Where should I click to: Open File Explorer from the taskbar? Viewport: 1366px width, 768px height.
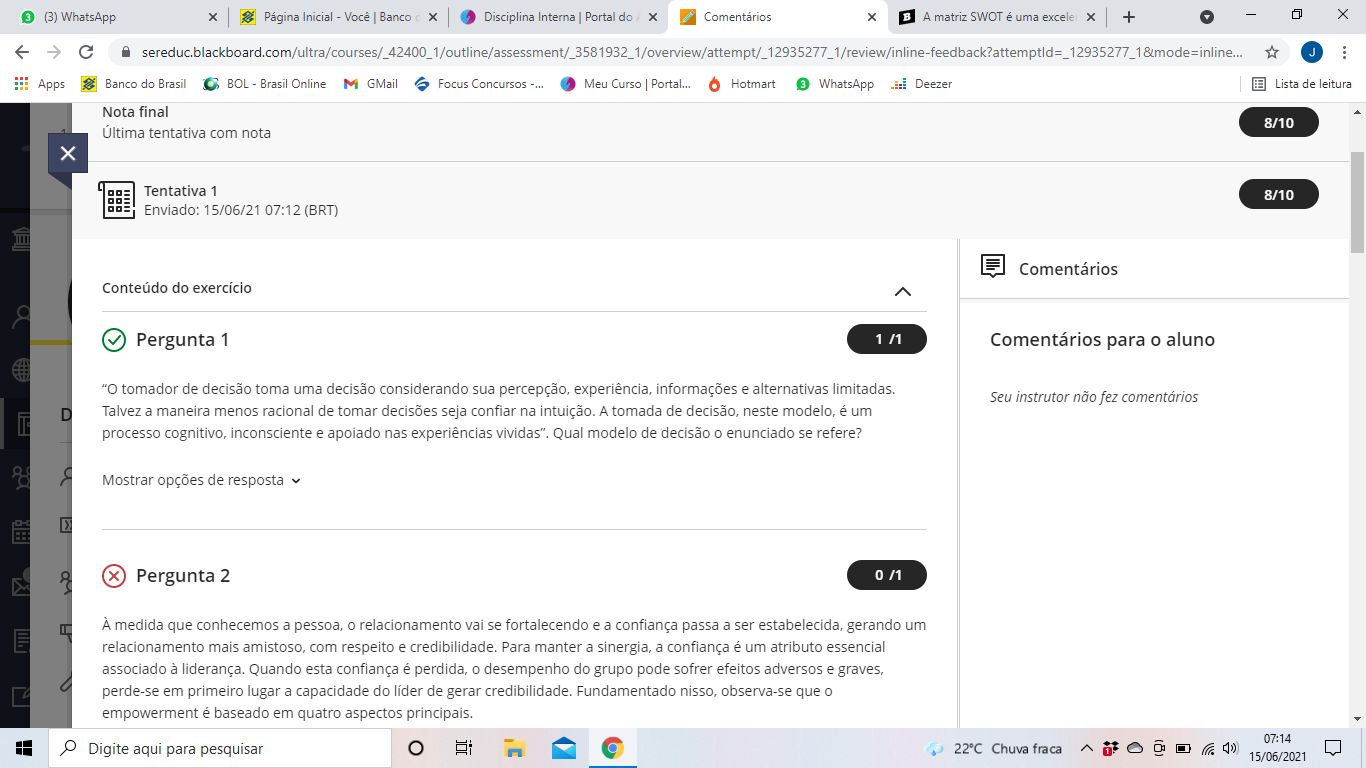(514, 748)
